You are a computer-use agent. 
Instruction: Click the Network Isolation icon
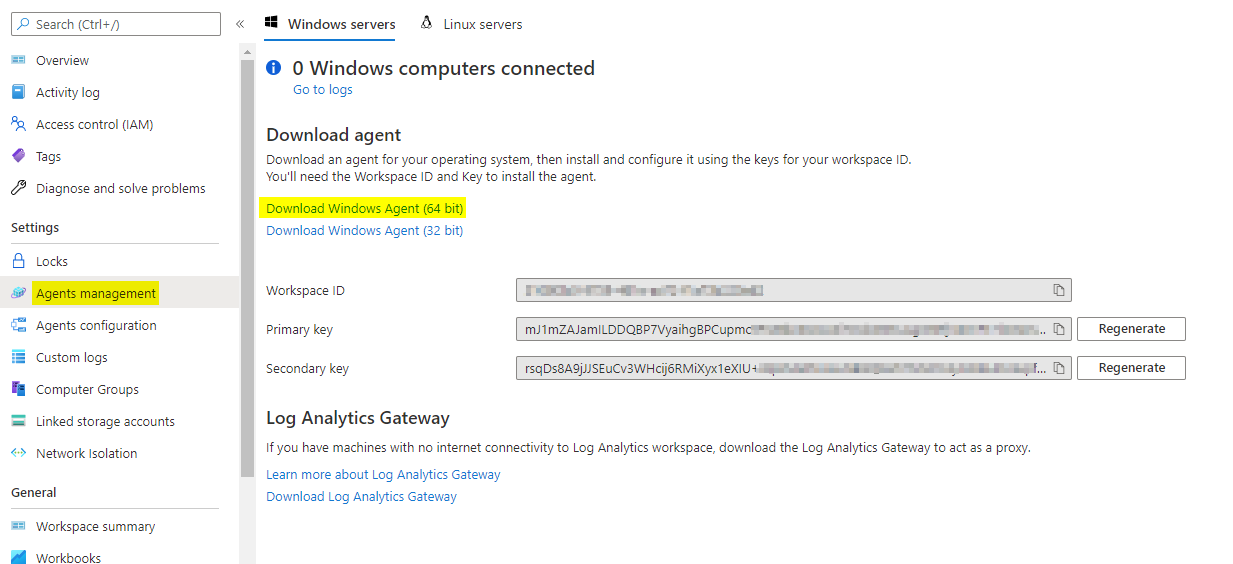[18, 453]
